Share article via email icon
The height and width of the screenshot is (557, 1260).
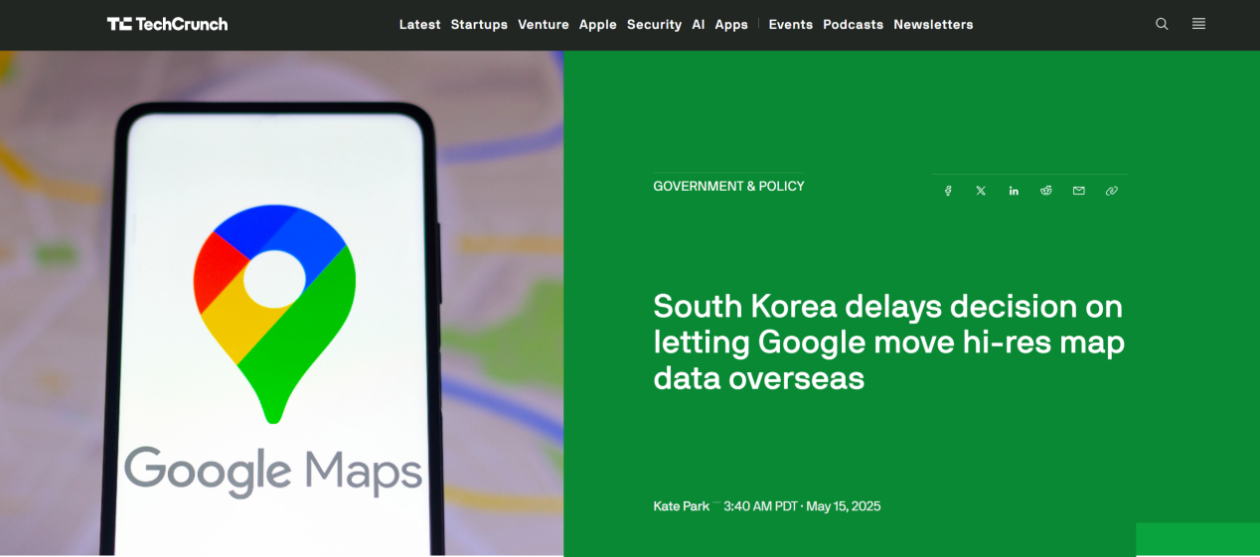pos(1079,191)
